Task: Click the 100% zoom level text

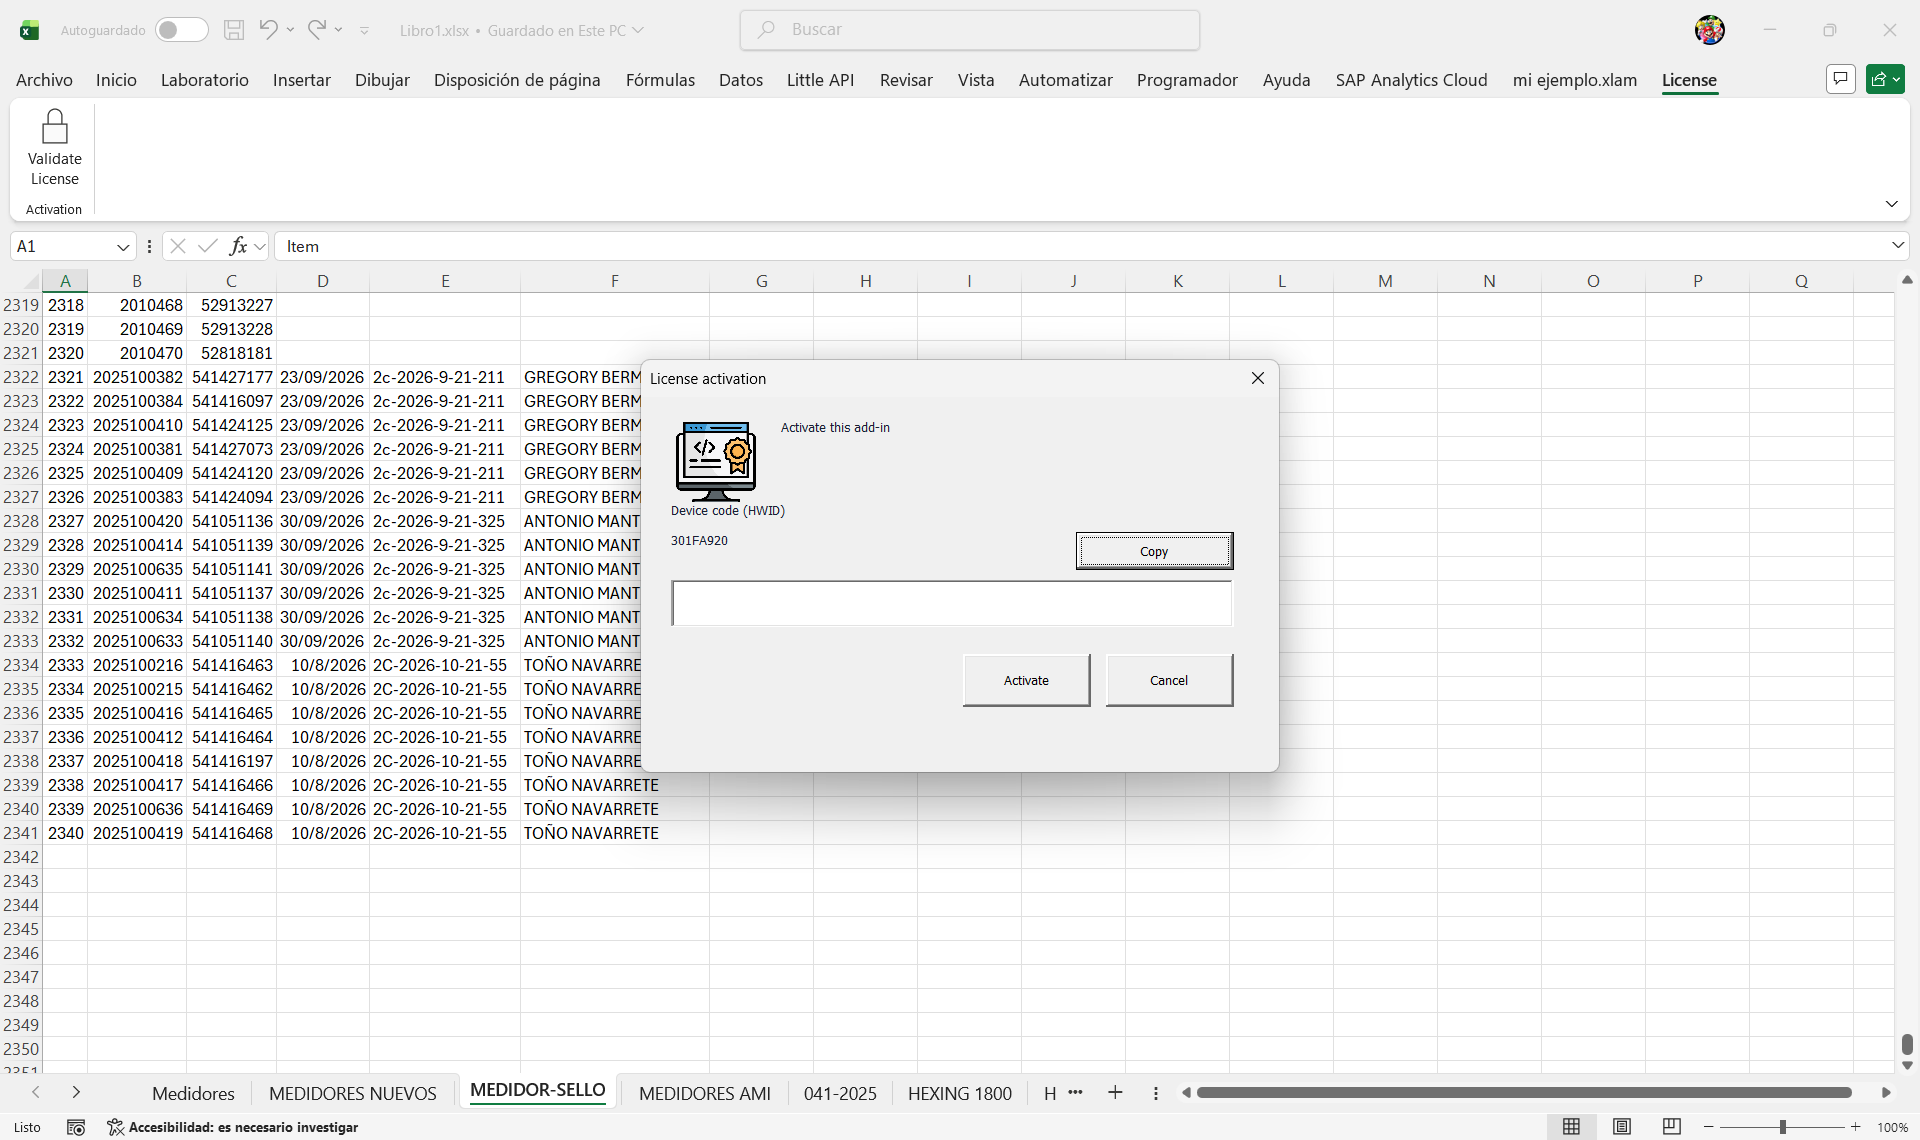Action: click(x=1892, y=1127)
